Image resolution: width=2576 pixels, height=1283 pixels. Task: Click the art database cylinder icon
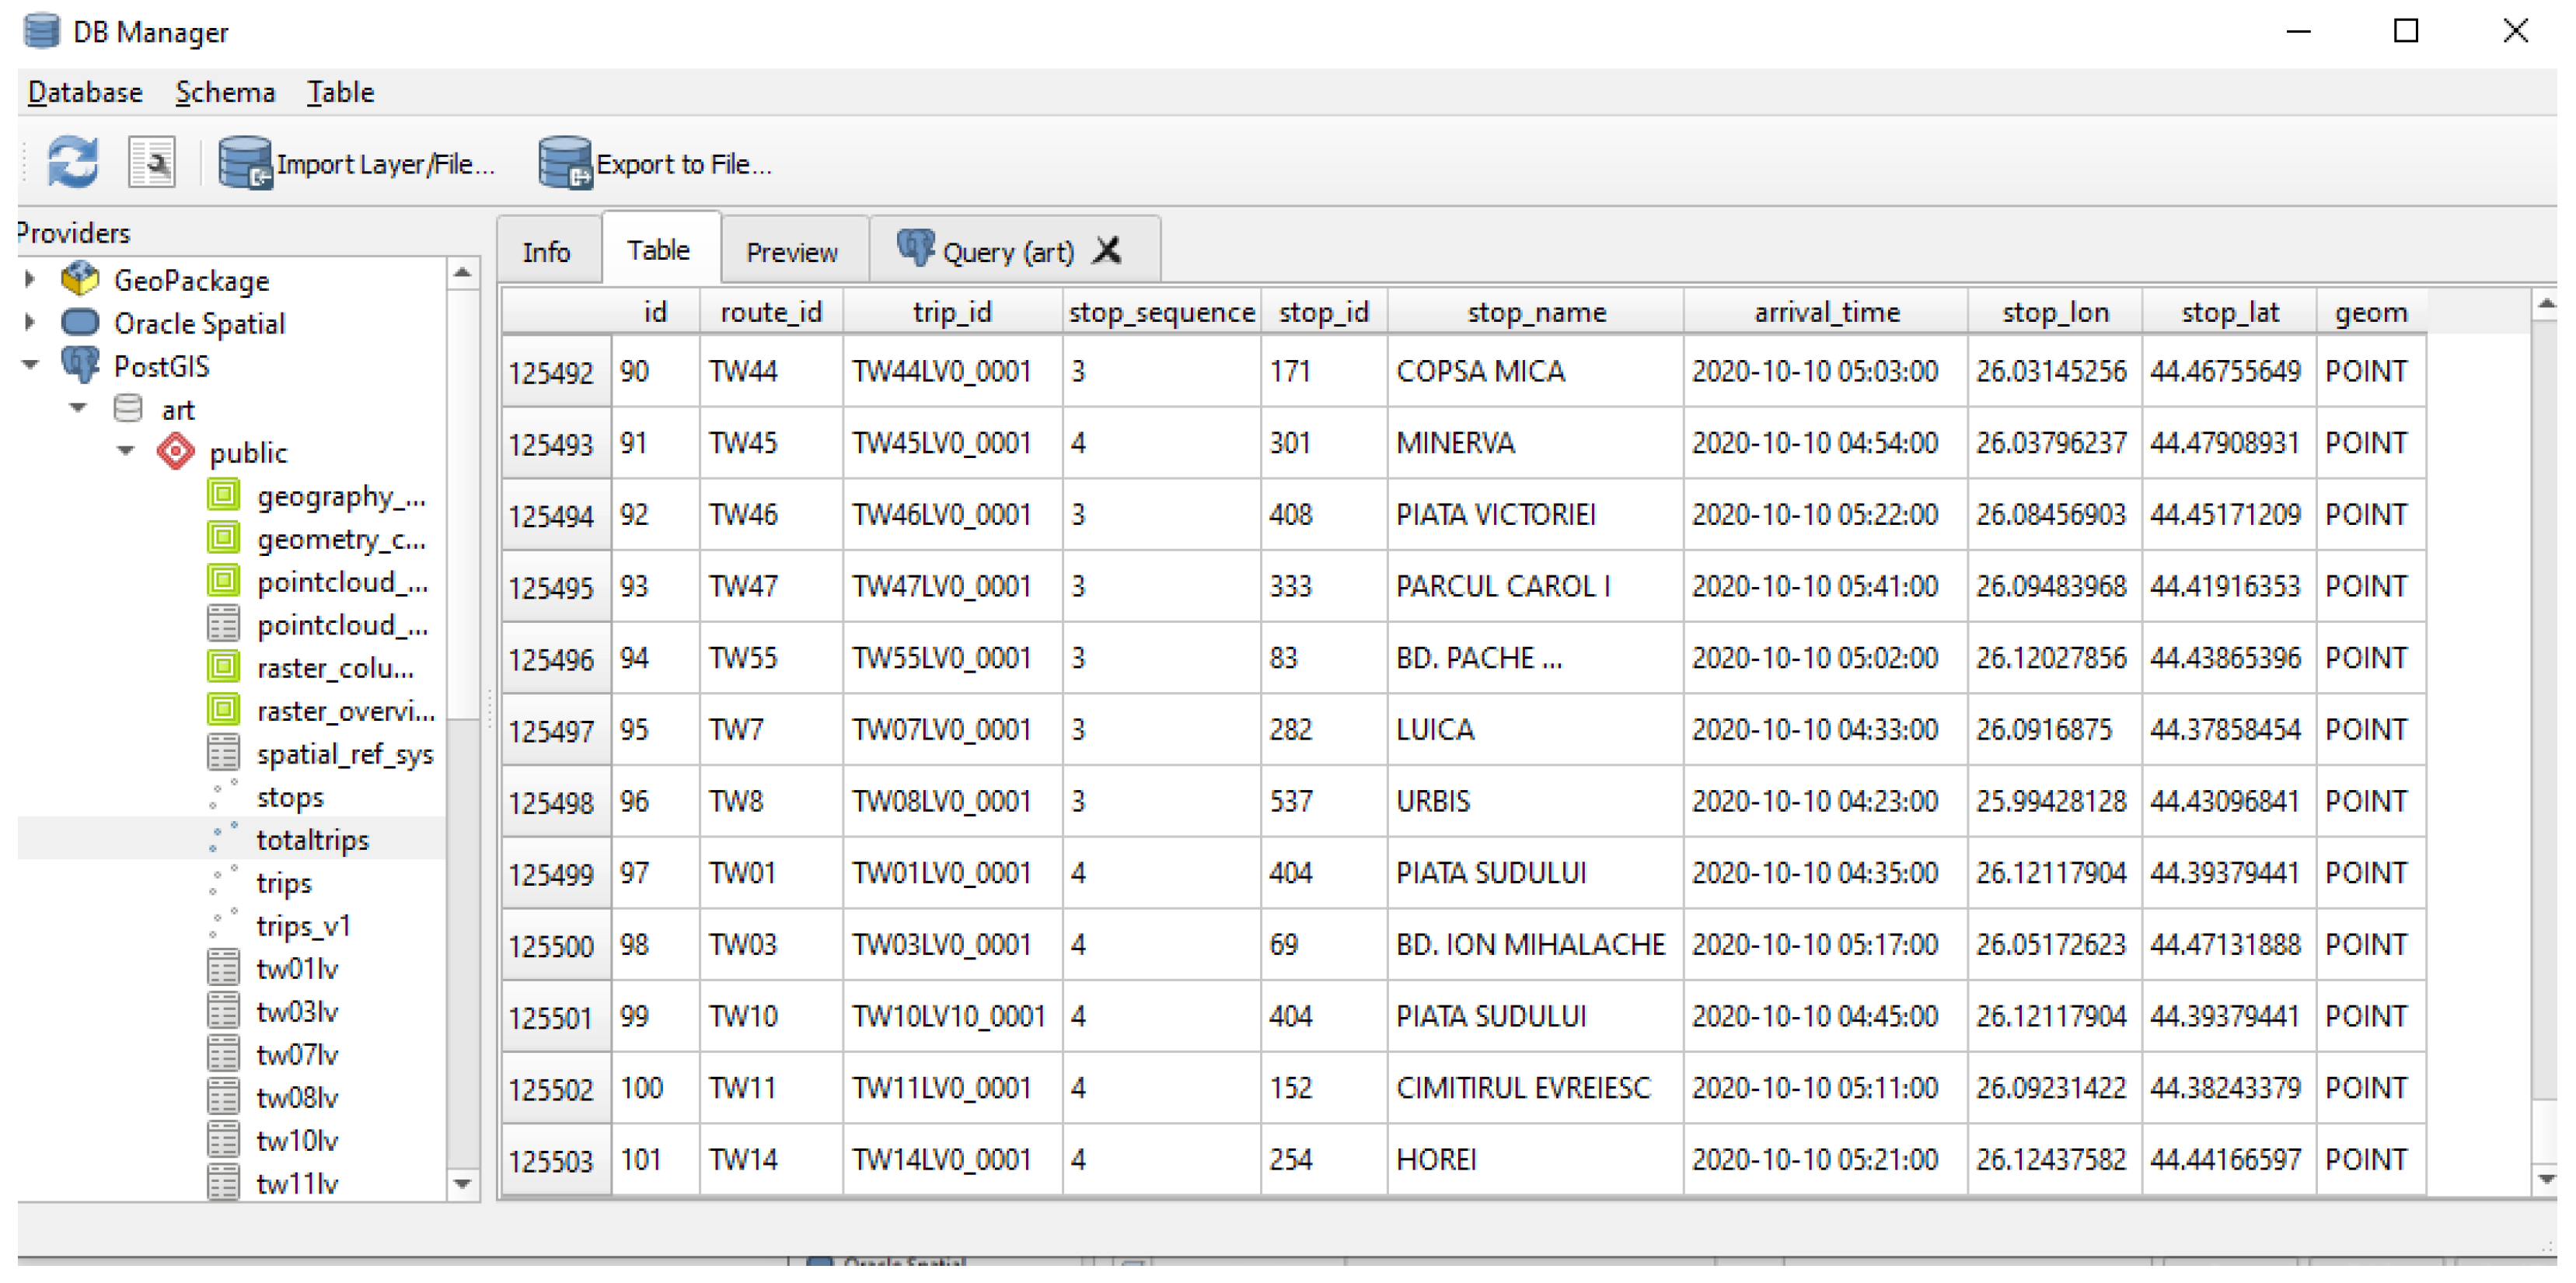(128, 409)
